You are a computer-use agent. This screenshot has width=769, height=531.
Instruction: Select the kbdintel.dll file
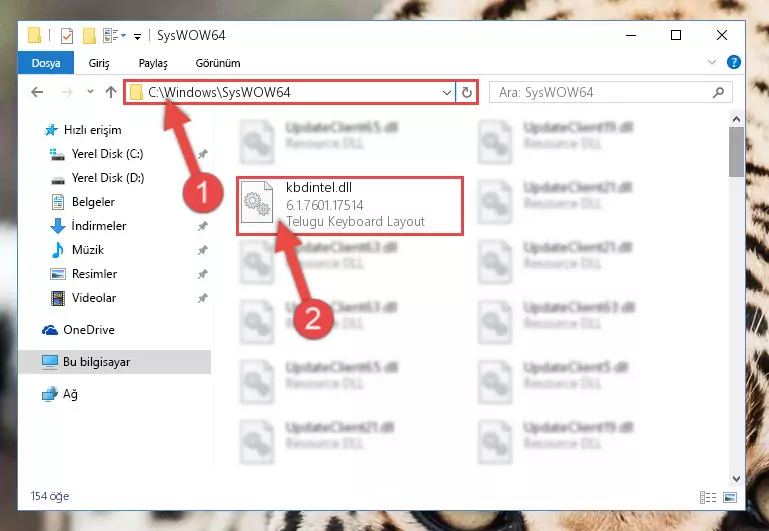(x=350, y=206)
